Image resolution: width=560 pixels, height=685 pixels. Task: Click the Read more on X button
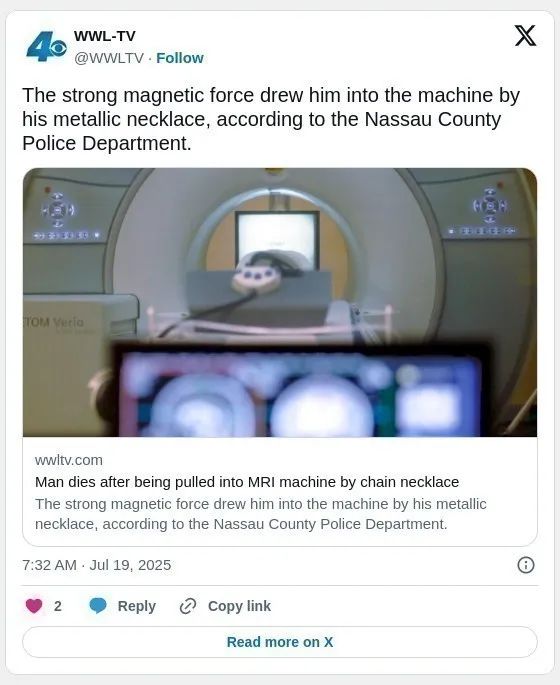280,642
